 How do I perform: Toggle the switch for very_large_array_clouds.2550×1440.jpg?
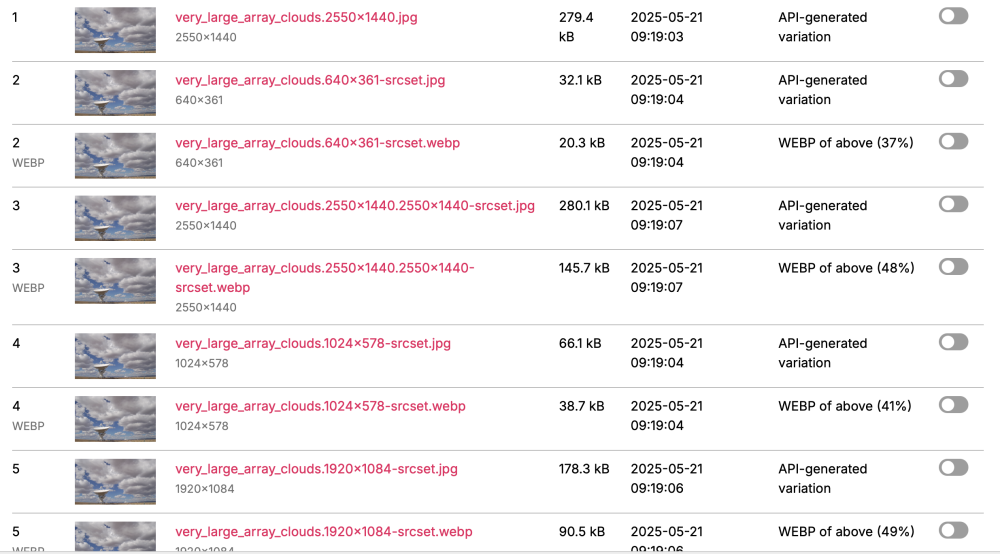[953, 16]
